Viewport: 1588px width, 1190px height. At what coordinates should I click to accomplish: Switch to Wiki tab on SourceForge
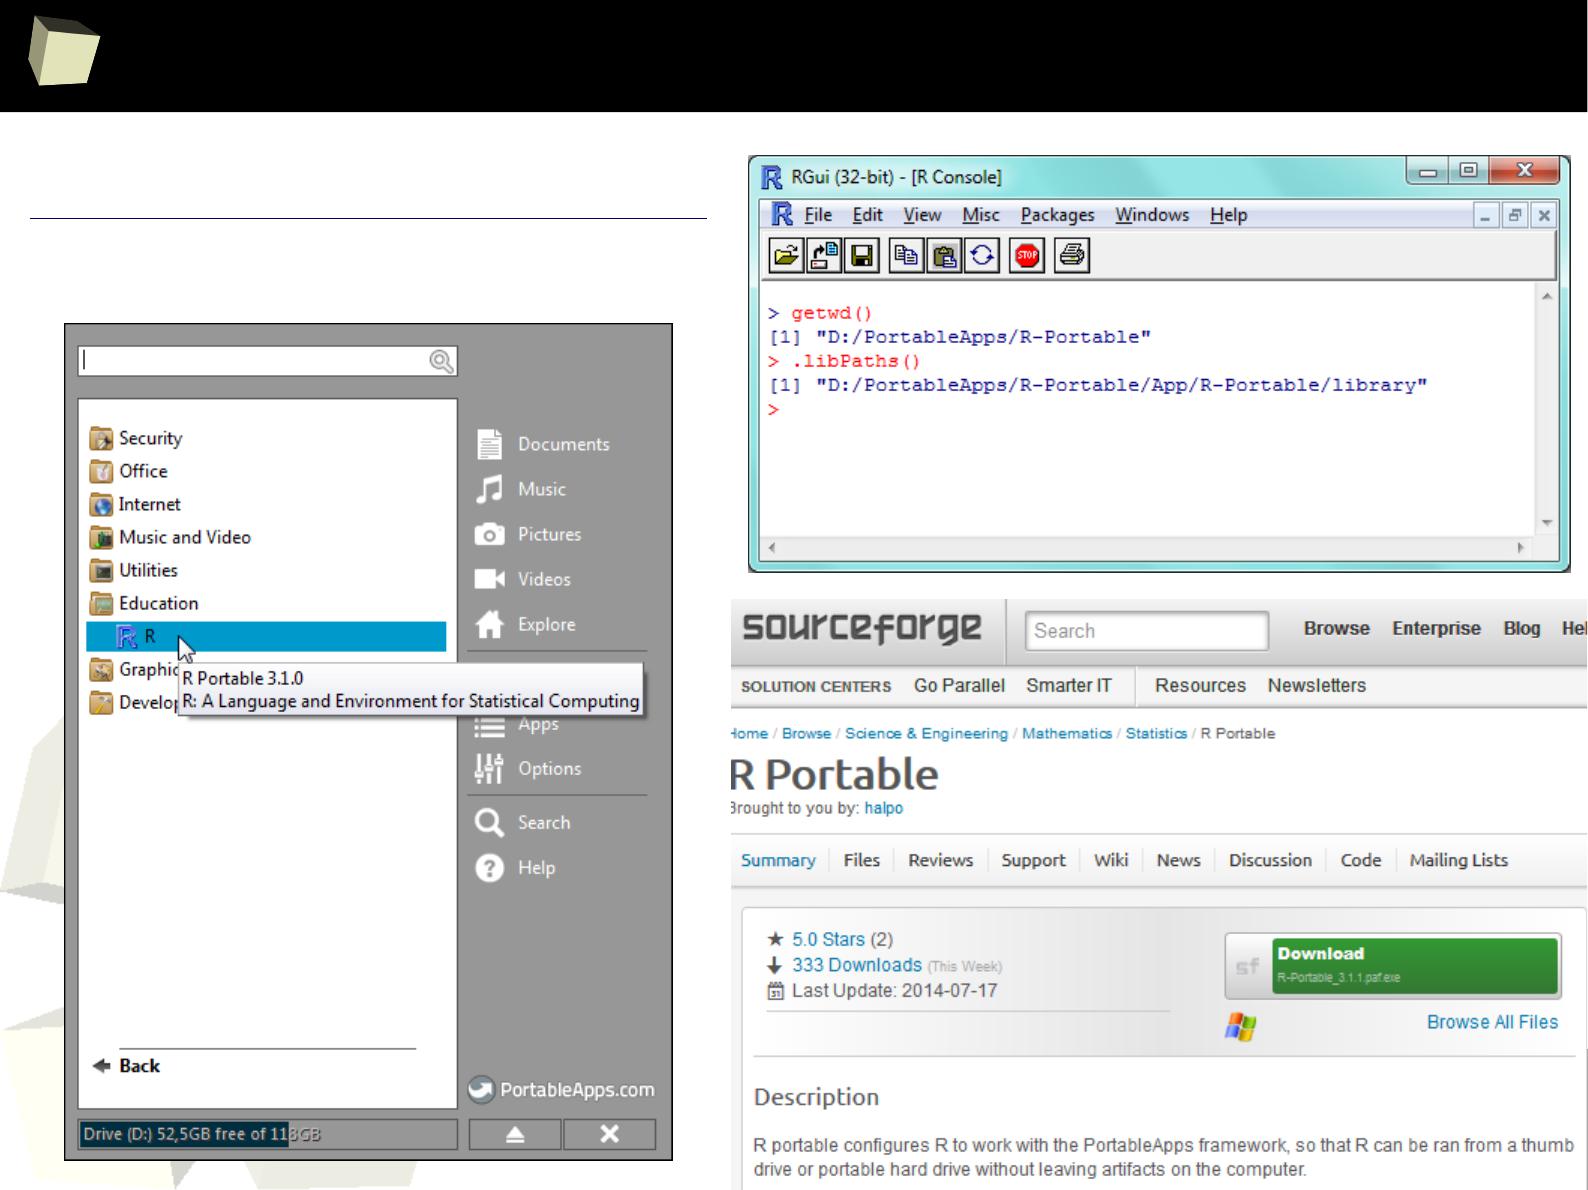pos(1110,860)
